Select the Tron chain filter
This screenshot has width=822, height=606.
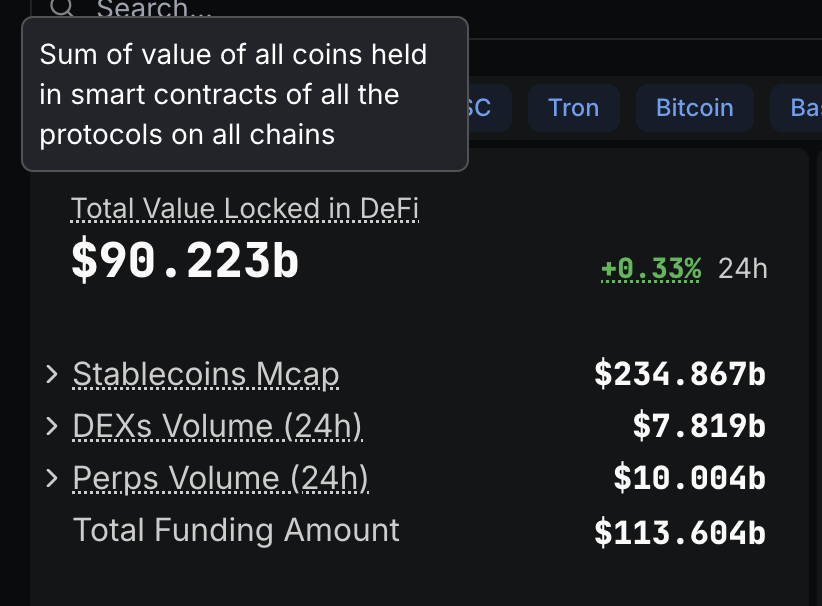573,108
